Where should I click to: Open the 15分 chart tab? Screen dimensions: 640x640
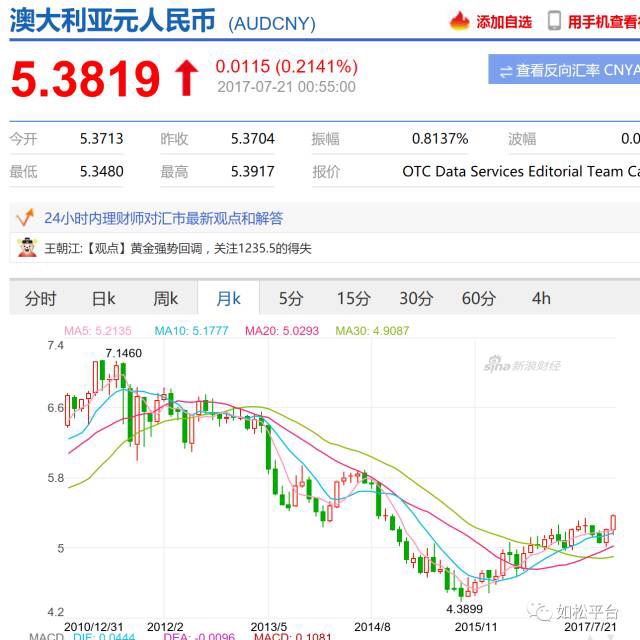[353, 298]
